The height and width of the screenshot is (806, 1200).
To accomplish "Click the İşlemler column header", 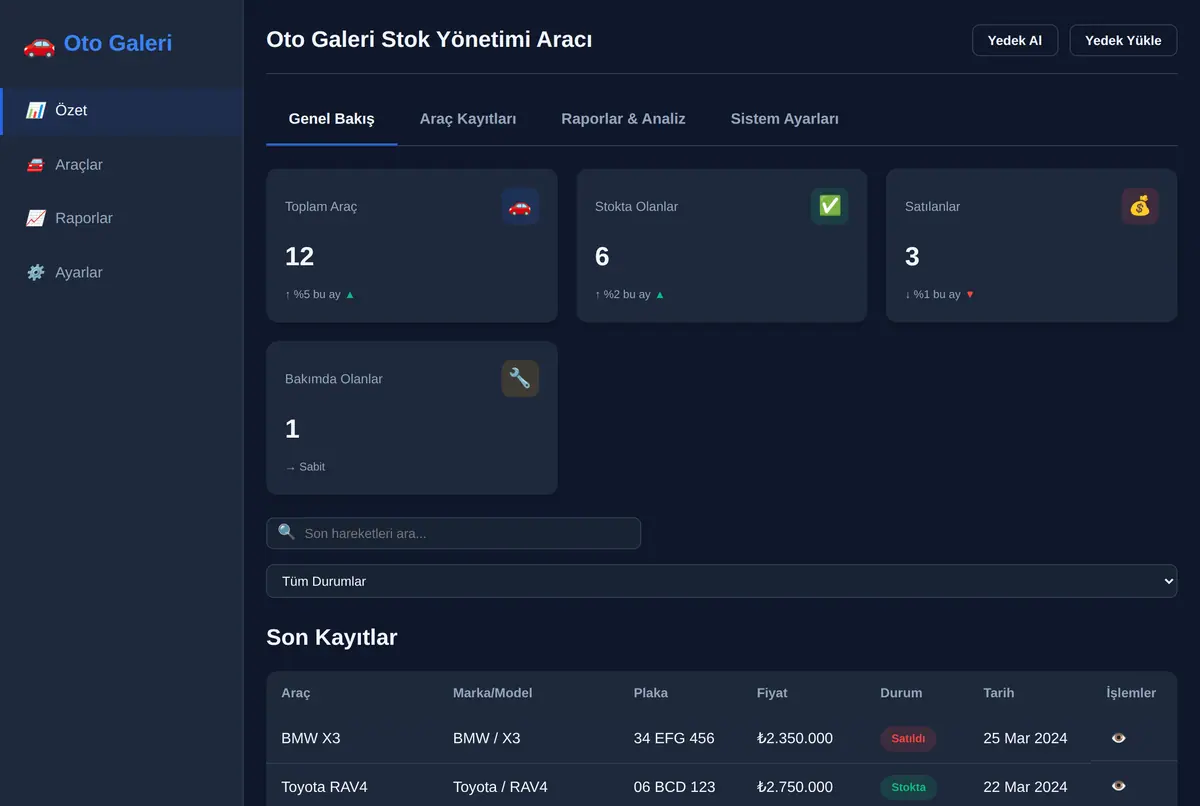I will (x=1131, y=692).
